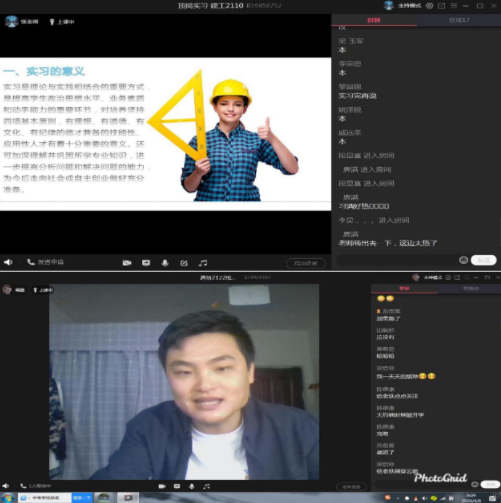Click chat message '实习完再说' in top chat
501x503 pixels.
pos(357,96)
